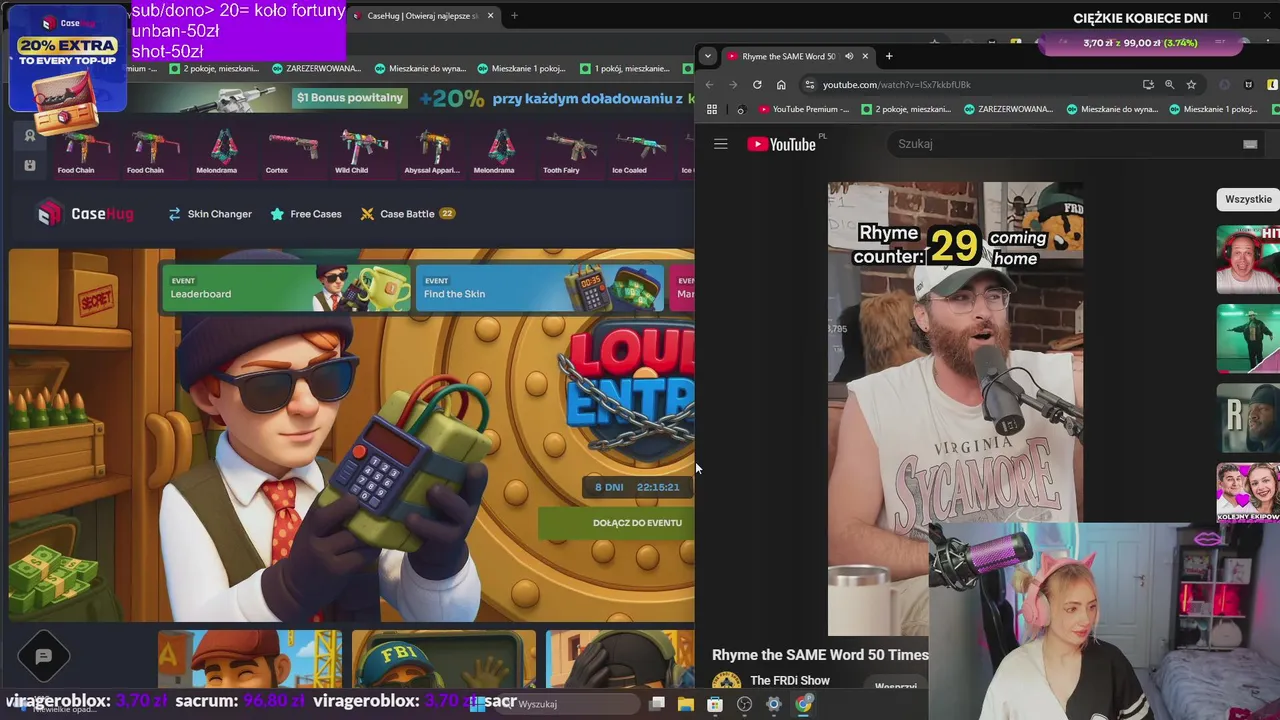Image resolution: width=1280 pixels, height=720 pixels.
Task: Go back in the YouTube browser window
Action: pos(709,85)
